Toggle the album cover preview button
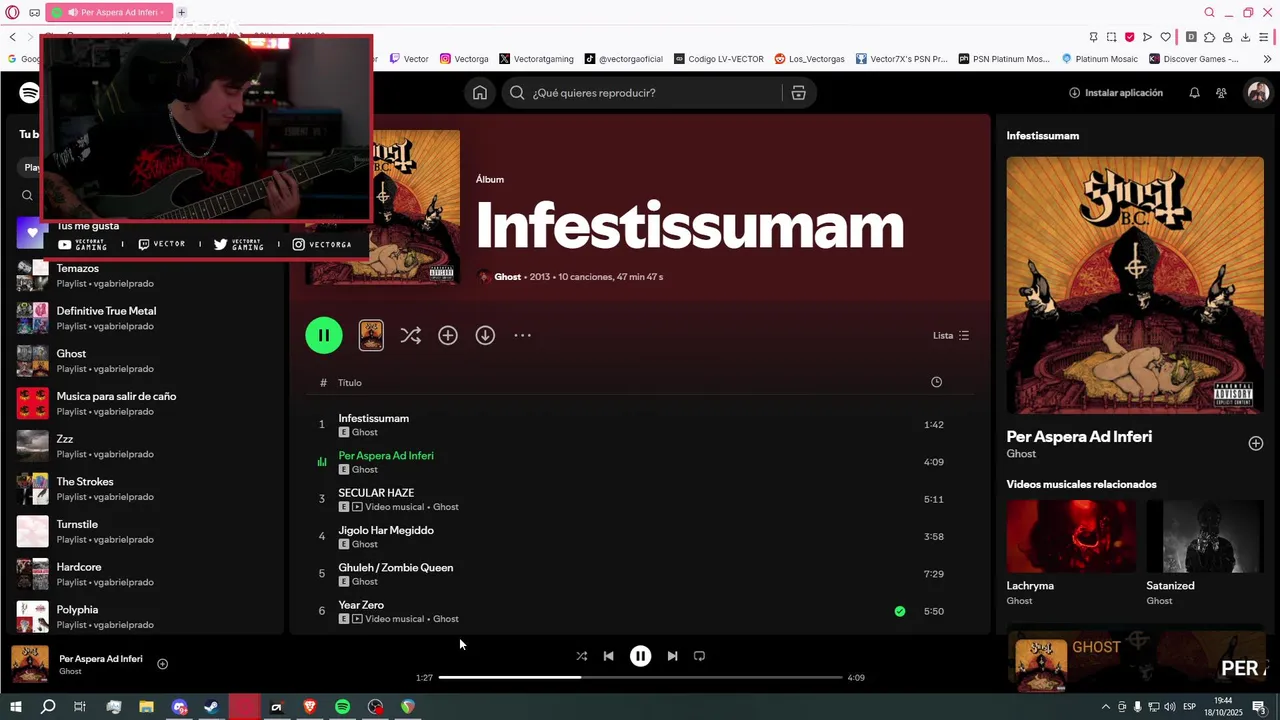This screenshot has height=720, width=1280. point(371,336)
